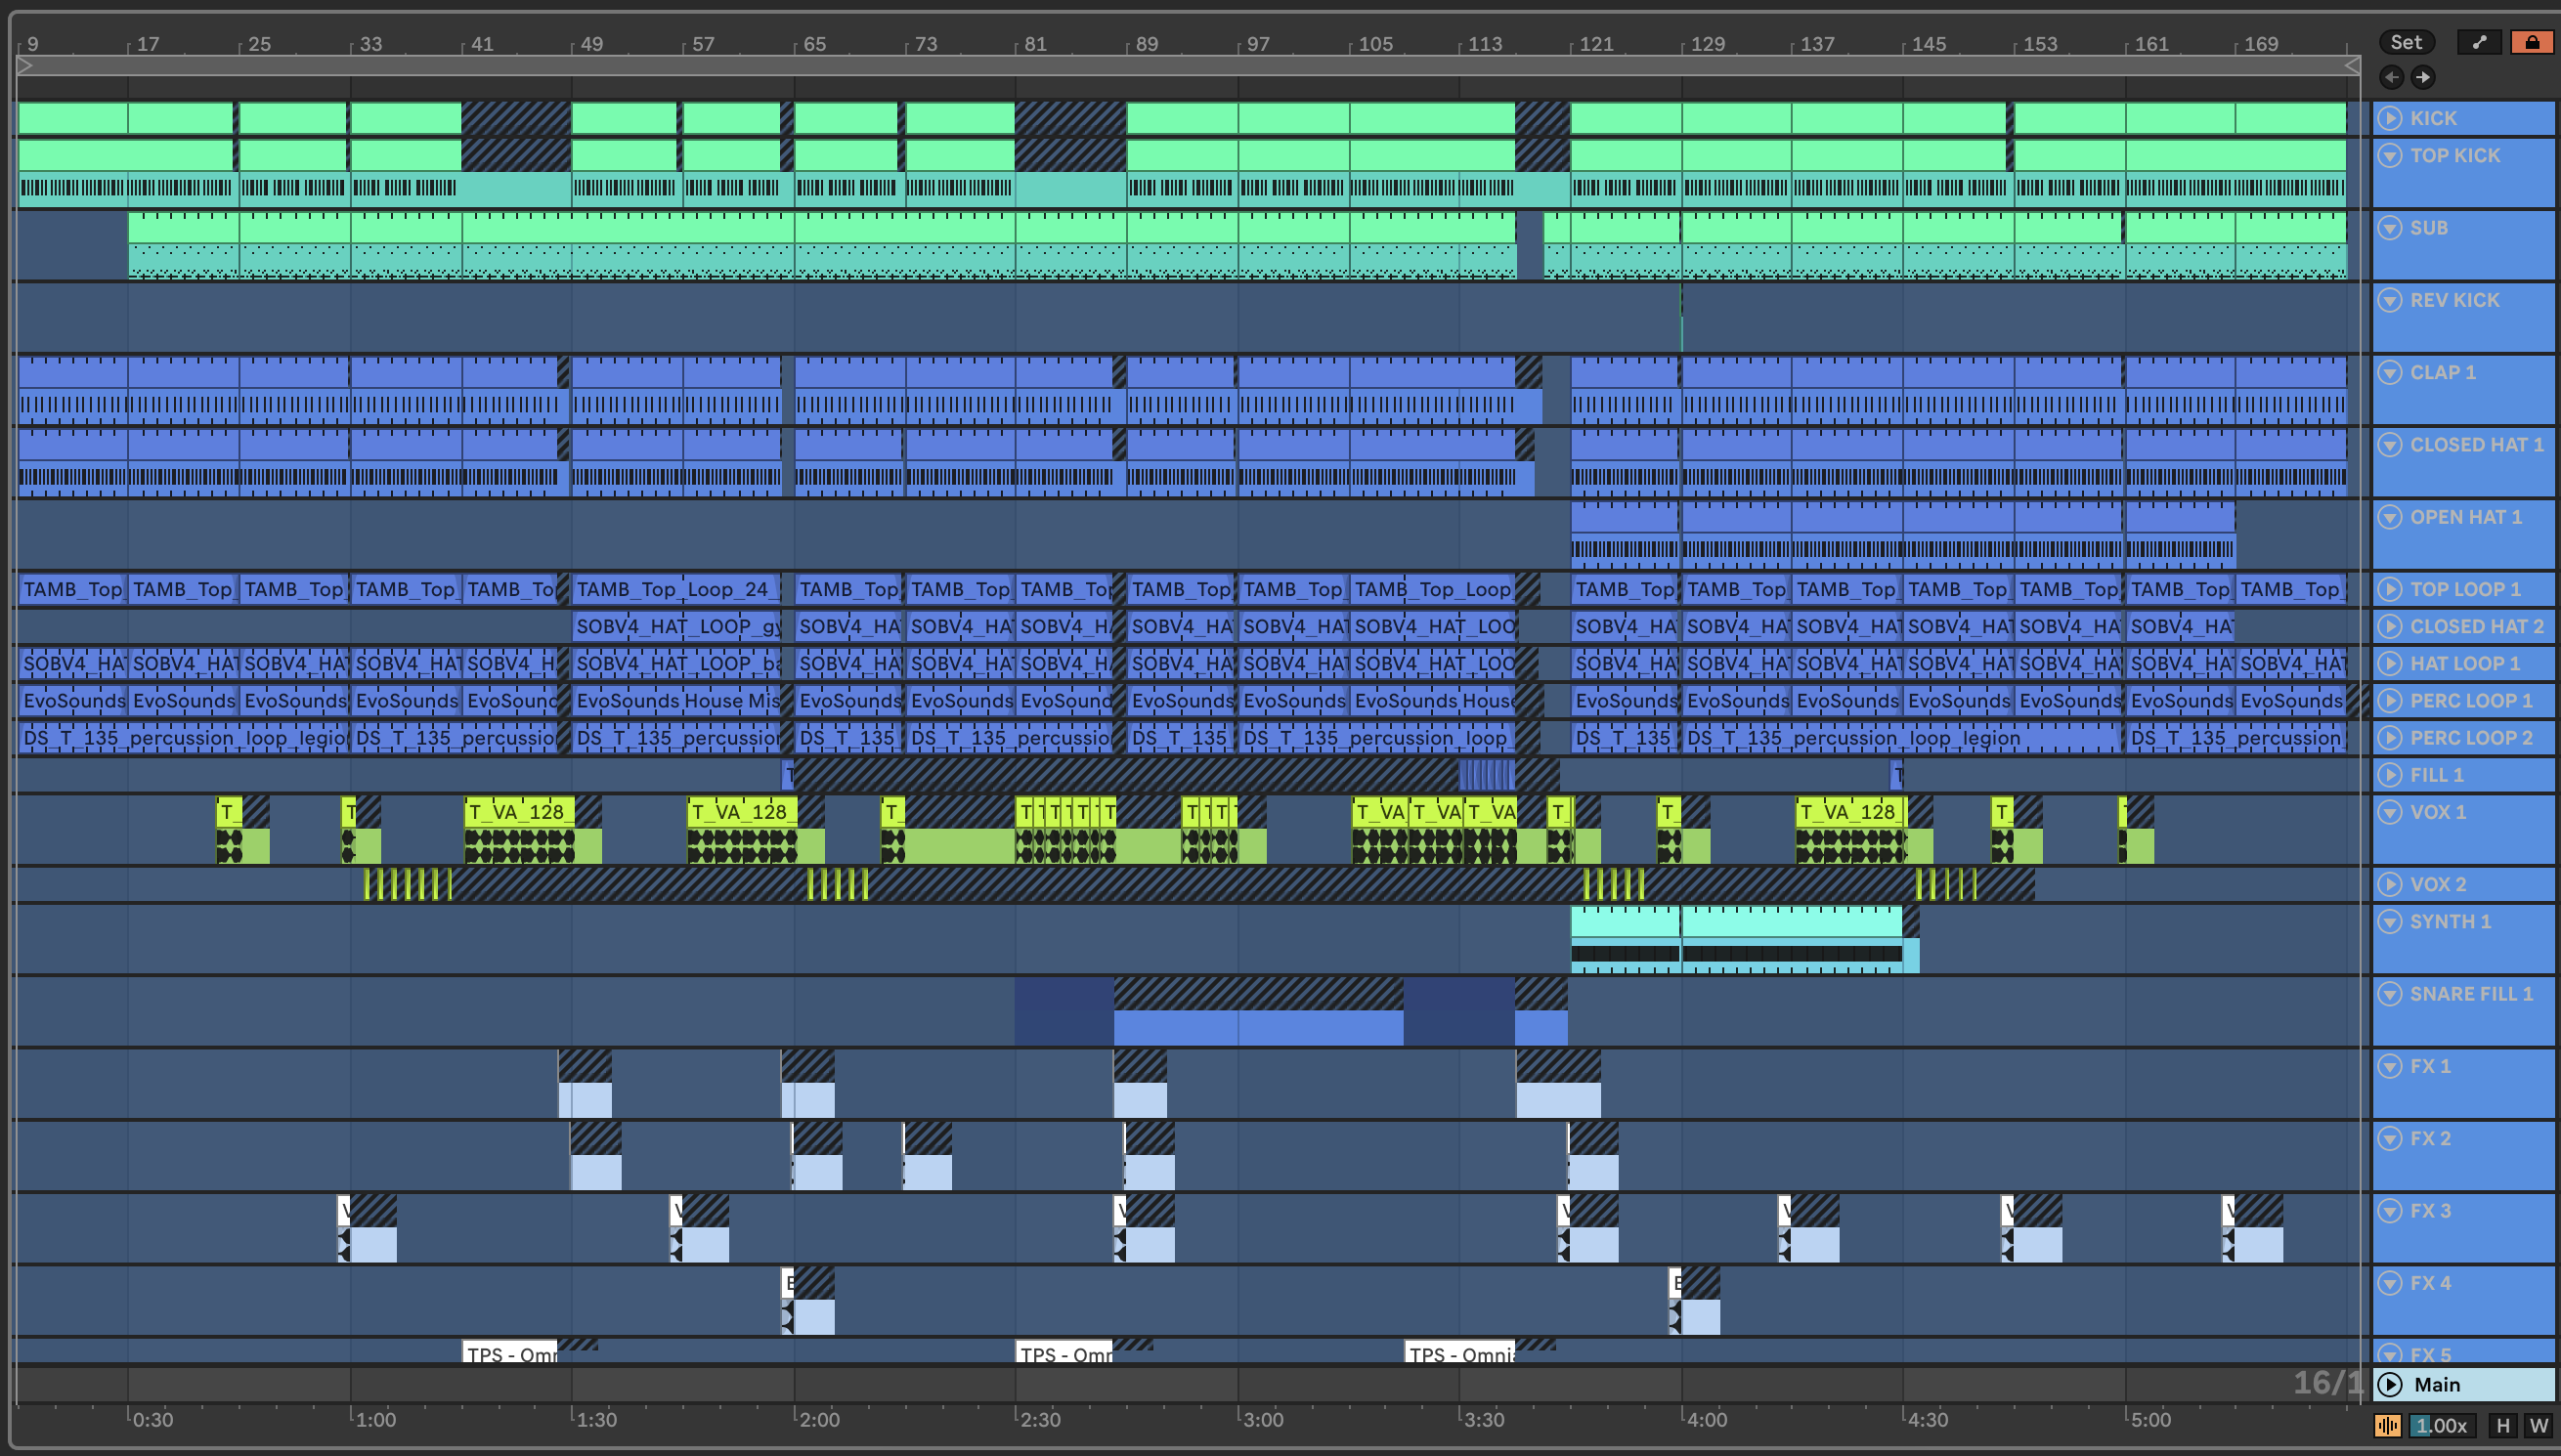Select the SUB track header name

click(x=2429, y=228)
